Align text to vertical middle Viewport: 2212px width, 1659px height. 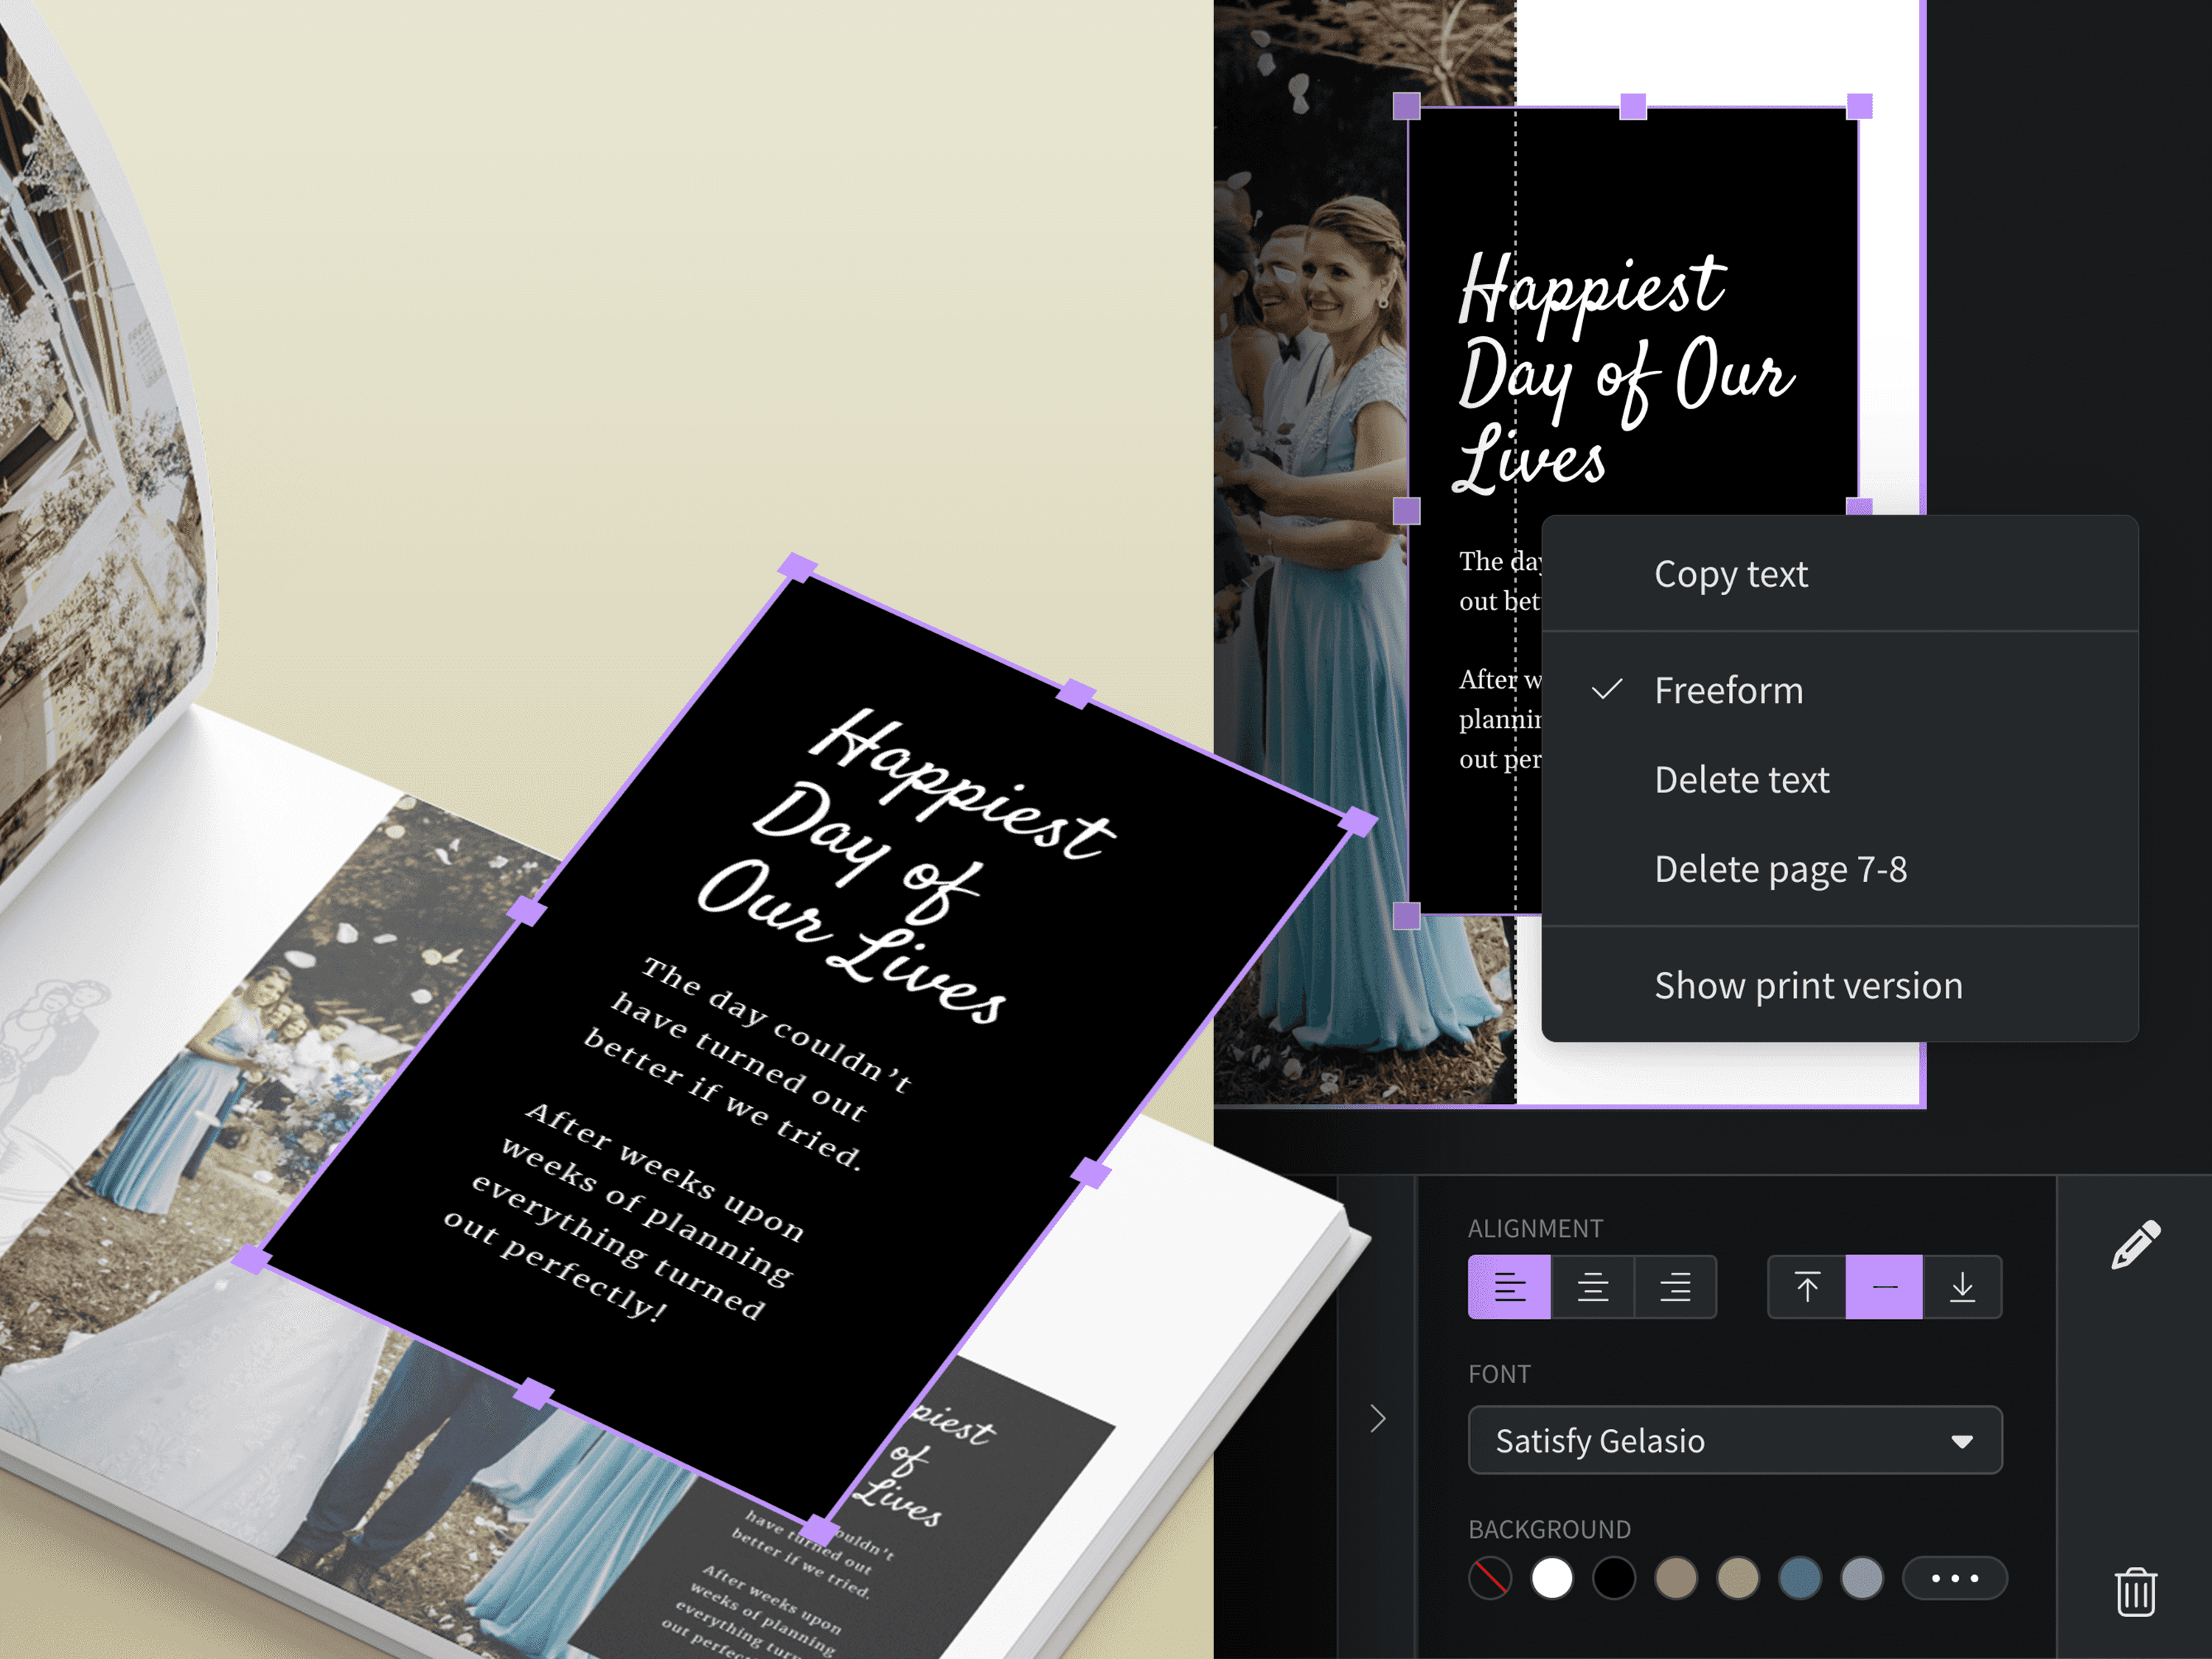pos(1884,1287)
